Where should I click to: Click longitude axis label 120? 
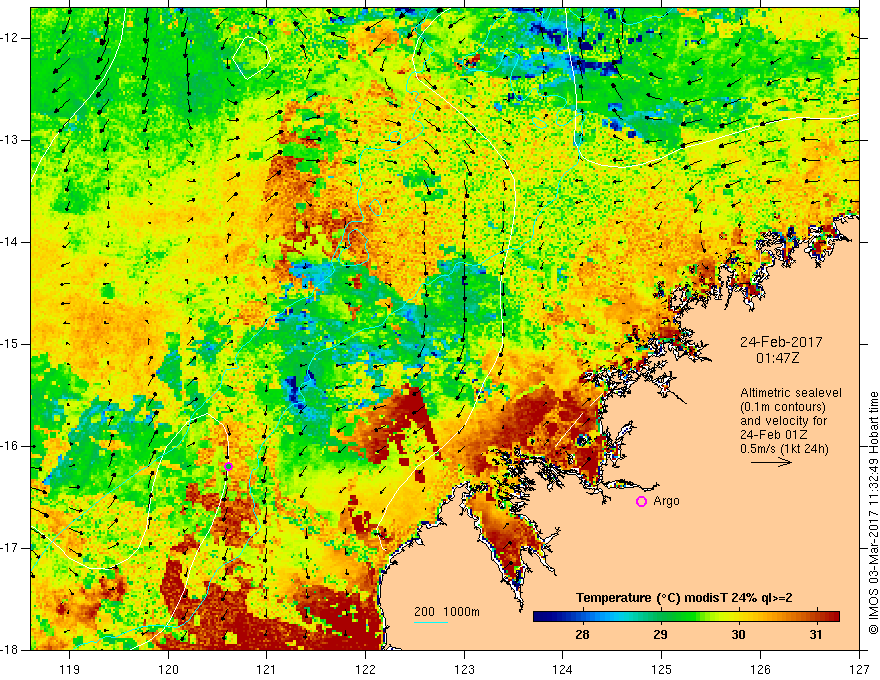pos(168,669)
